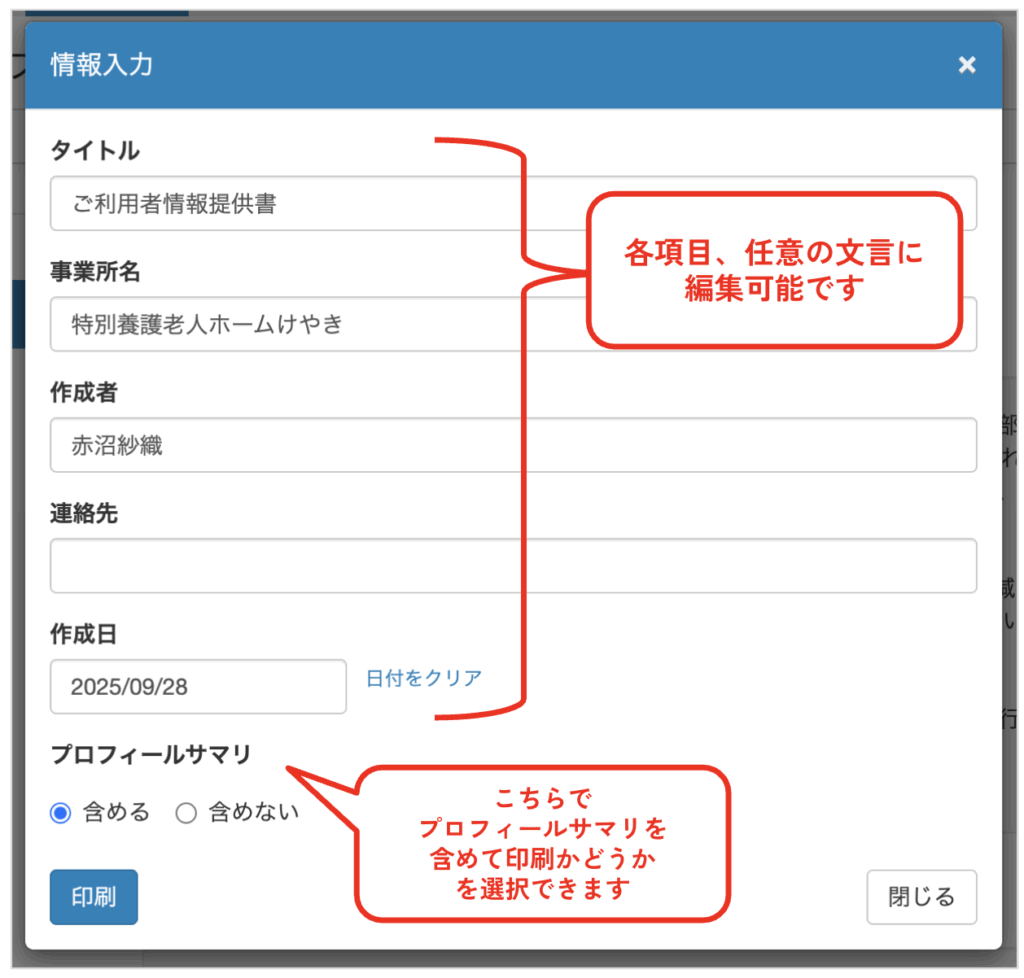The width and height of the screenshot is (1024, 978).
Task: Click the 作成日 label
Action: 84,634
